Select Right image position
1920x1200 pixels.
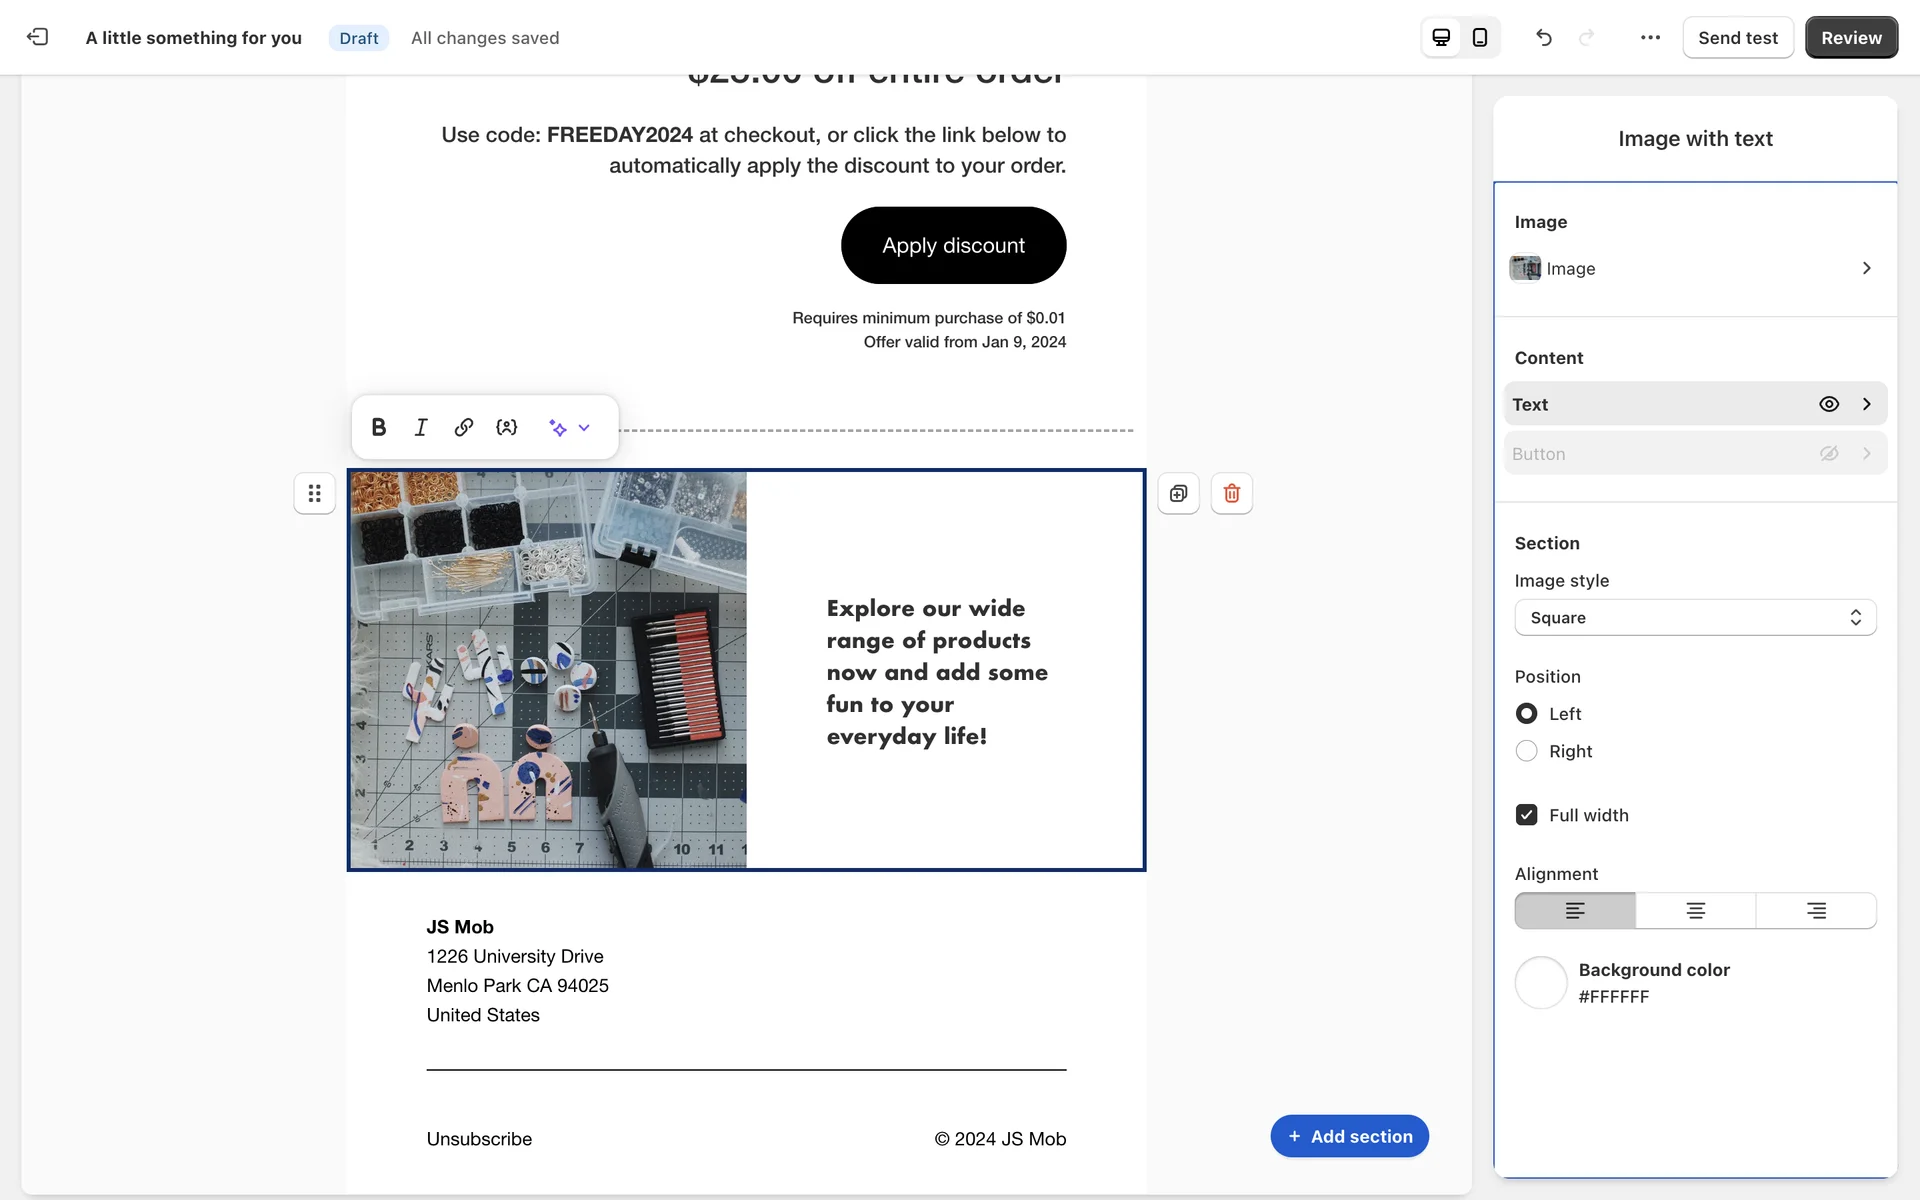pos(1526,751)
